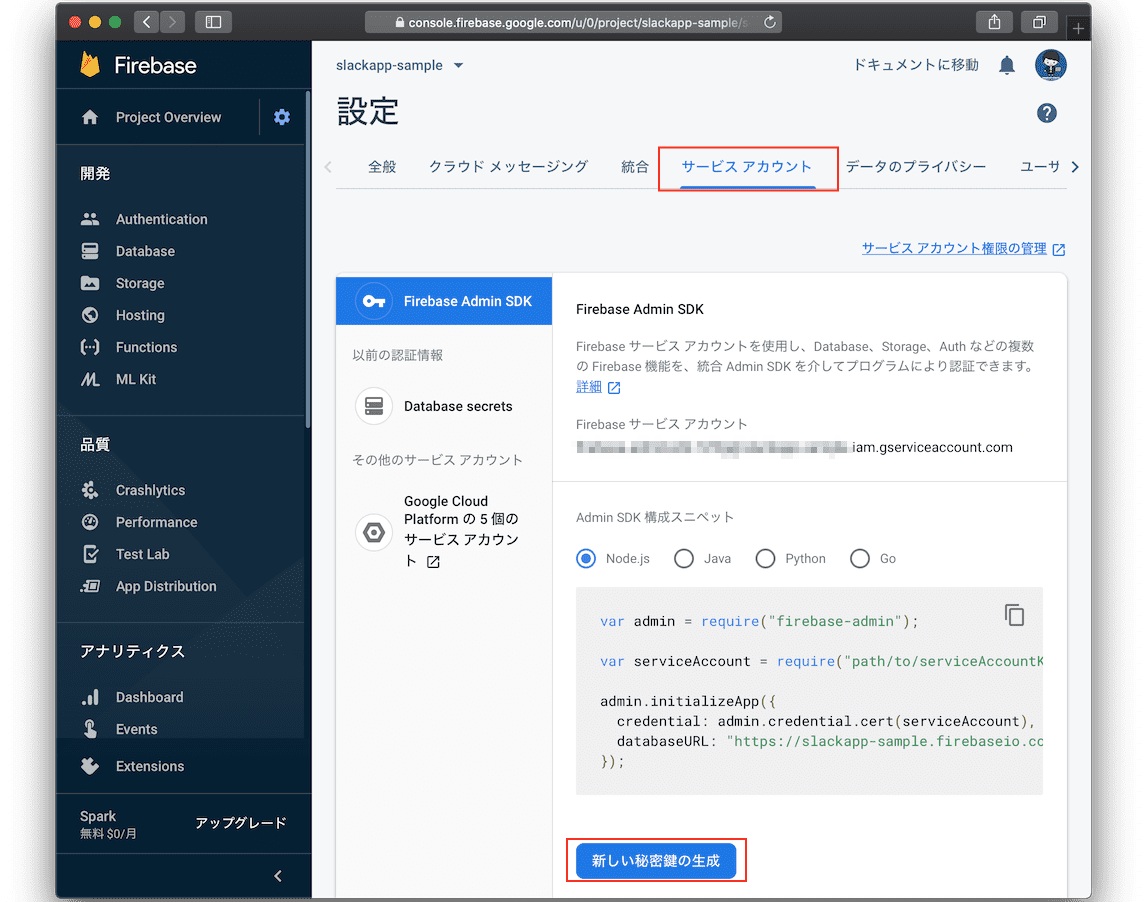Click the Firebase Admin SDK key icon

point(374,301)
